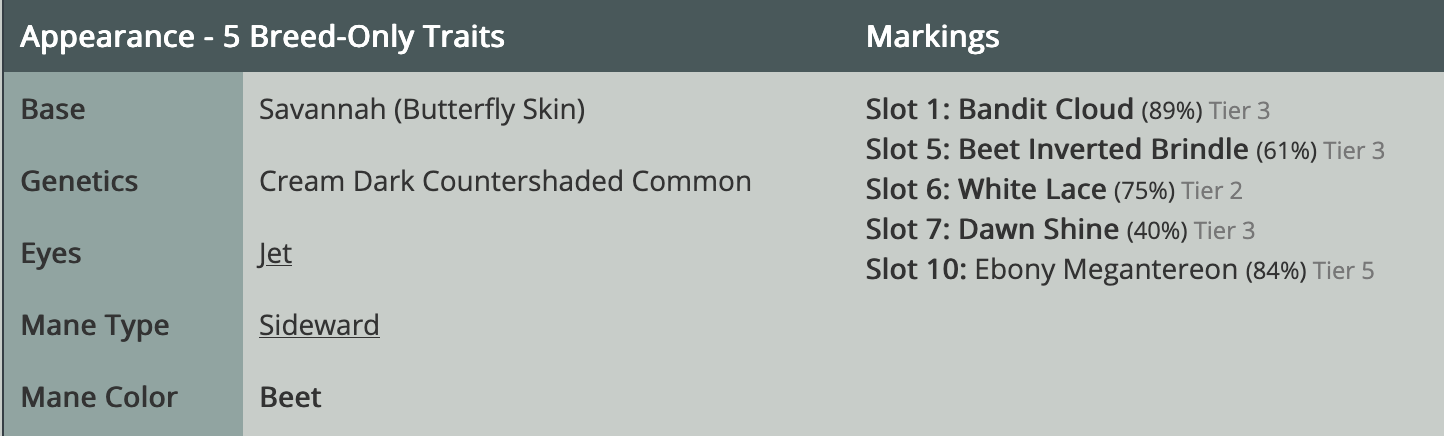Screen dimensions: 1444x436
Task: Click the Savannah (Butterfly Skin) base value
Action: pos(421,110)
